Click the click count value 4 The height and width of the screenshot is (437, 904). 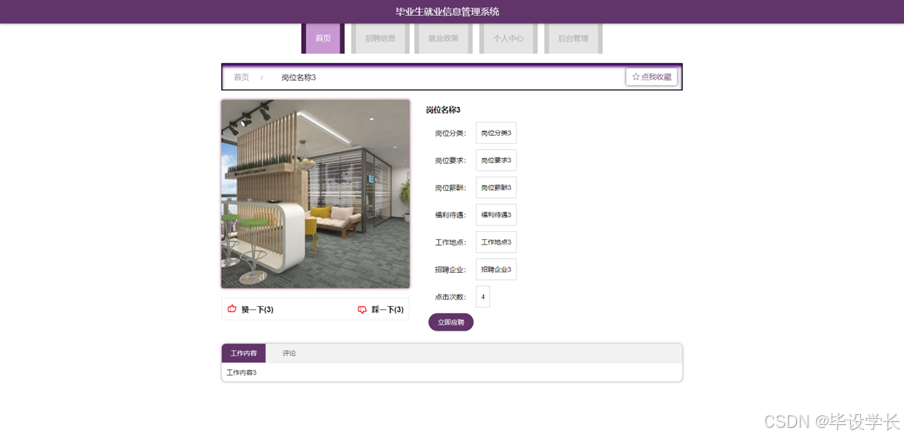483,297
